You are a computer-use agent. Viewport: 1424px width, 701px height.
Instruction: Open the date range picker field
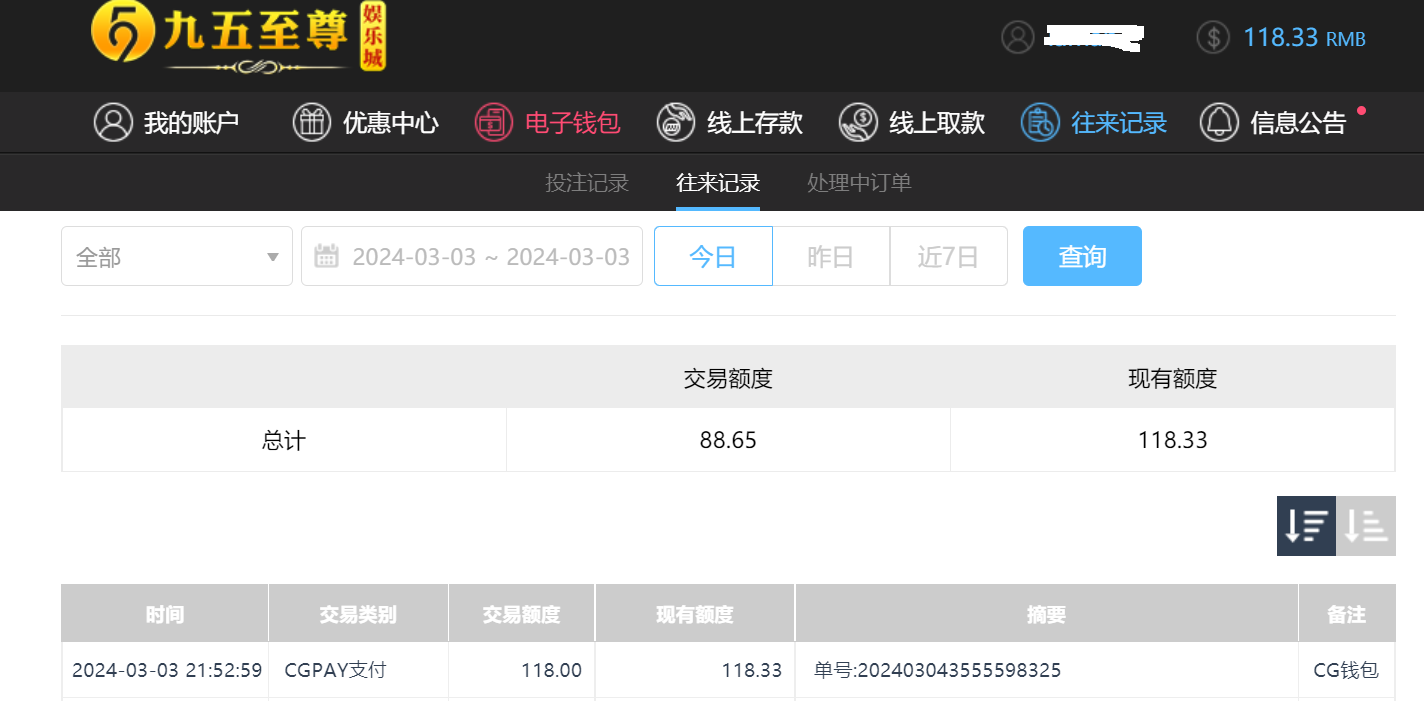[472, 256]
